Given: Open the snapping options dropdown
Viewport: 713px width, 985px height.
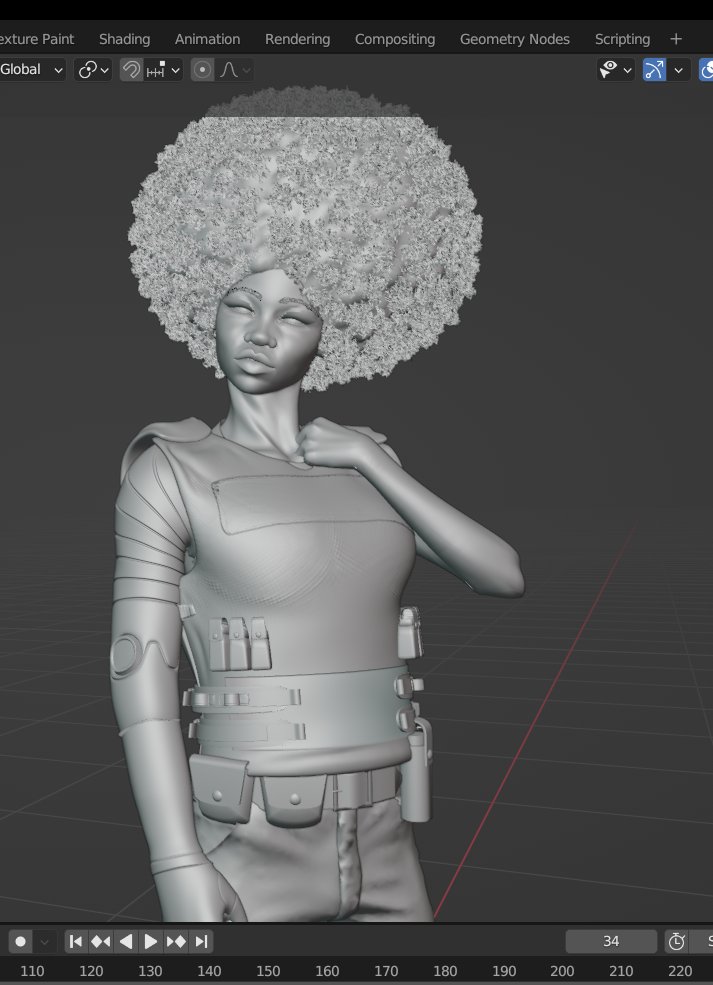Looking at the screenshot, I should pyautogui.click(x=163, y=70).
